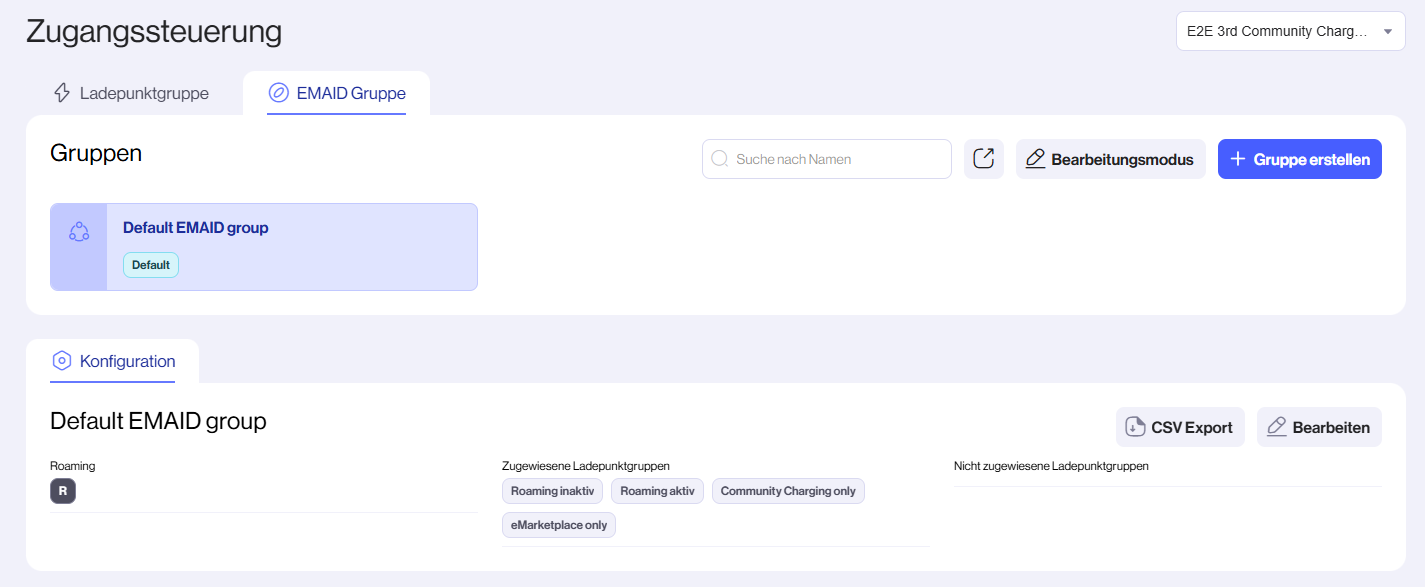Click the magnifier icon in the search box

719,158
